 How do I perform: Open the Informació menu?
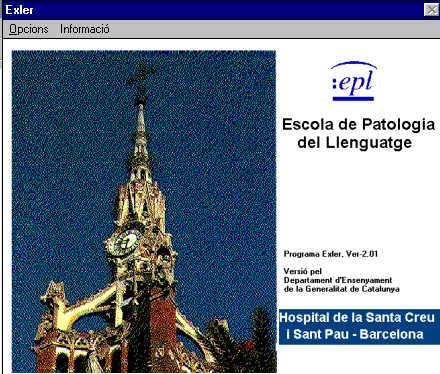(x=85, y=29)
